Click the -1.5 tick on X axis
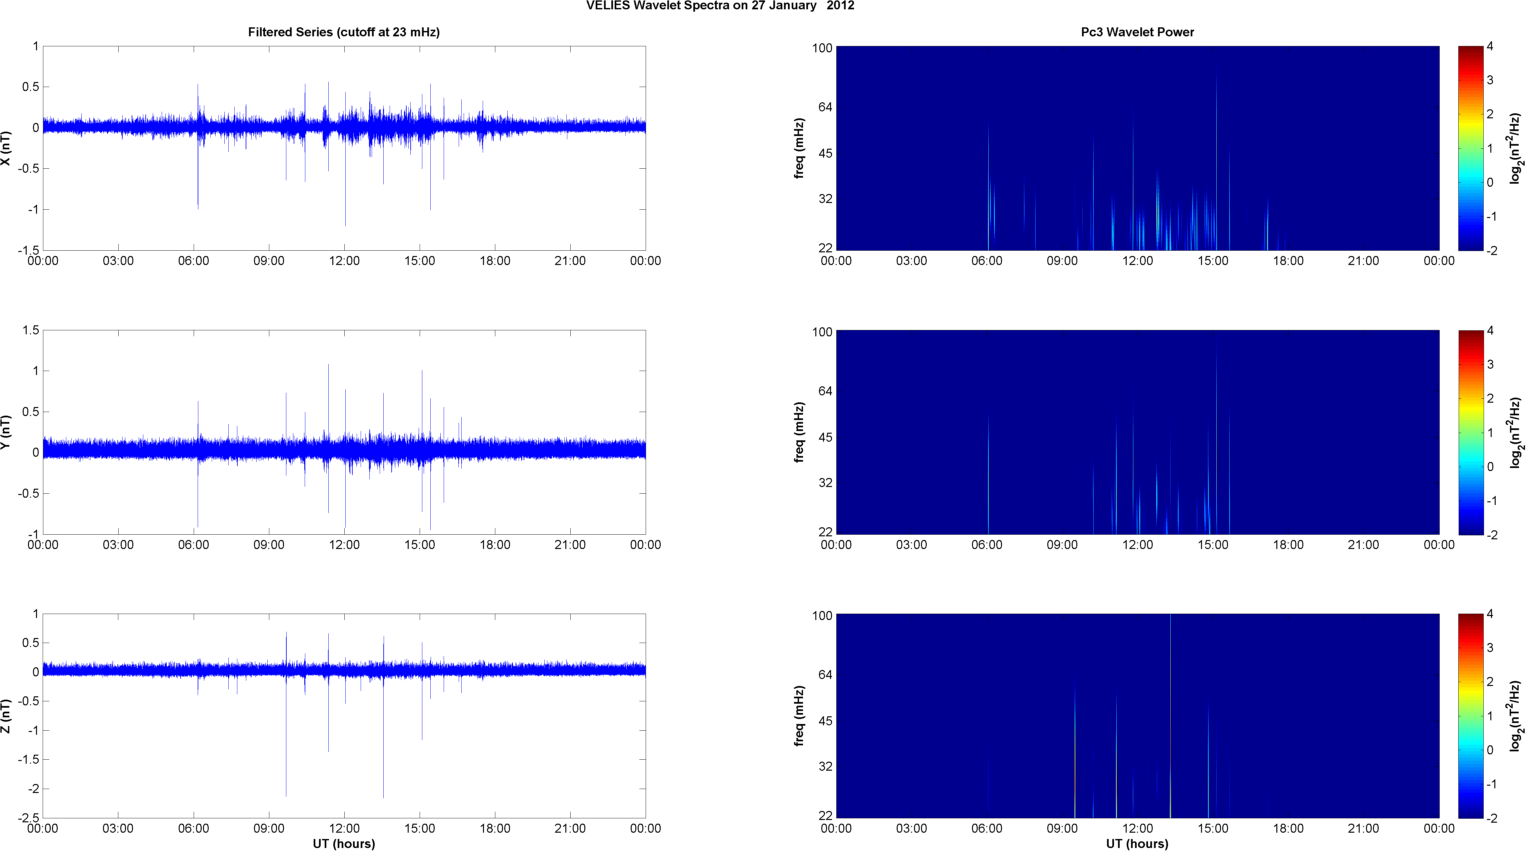Image resolution: width=1526 pixels, height=851 pixels. pyautogui.click(x=28, y=250)
